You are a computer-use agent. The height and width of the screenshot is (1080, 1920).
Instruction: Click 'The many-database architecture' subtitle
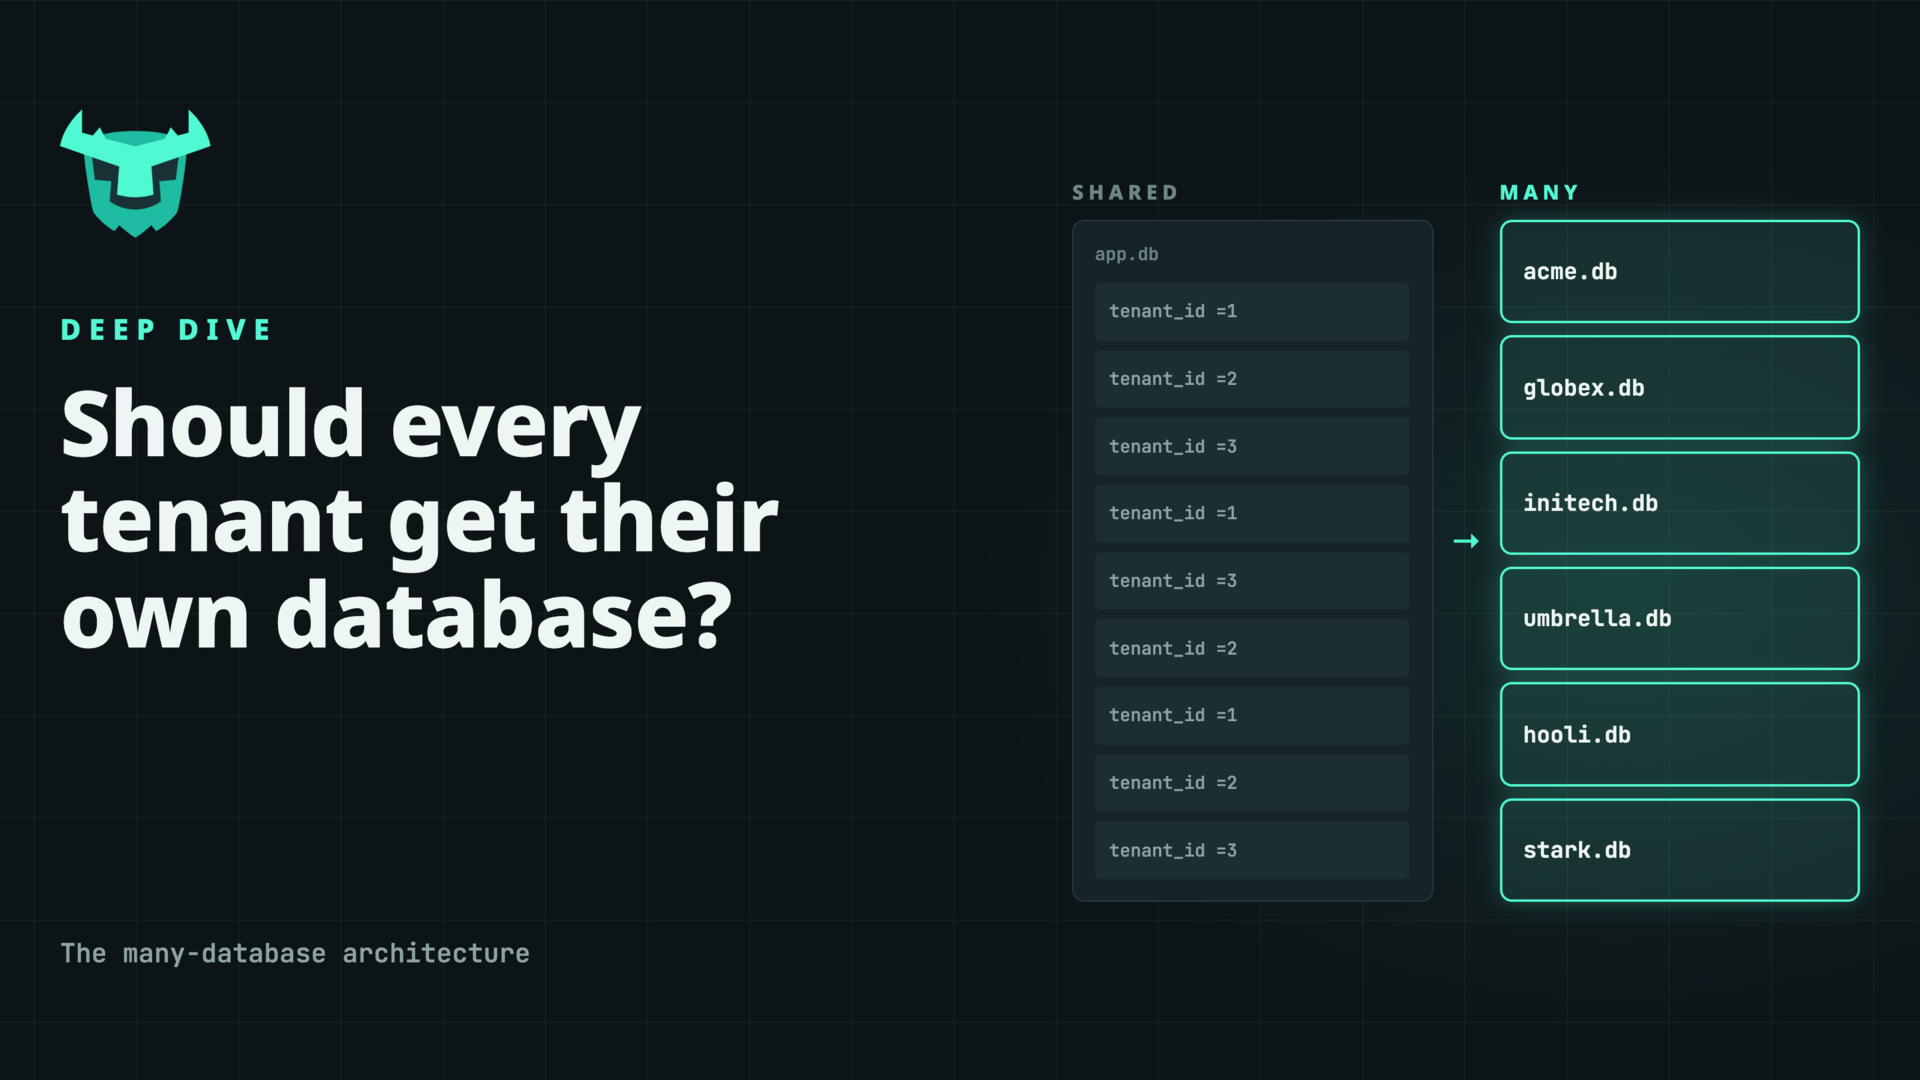[295, 953]
